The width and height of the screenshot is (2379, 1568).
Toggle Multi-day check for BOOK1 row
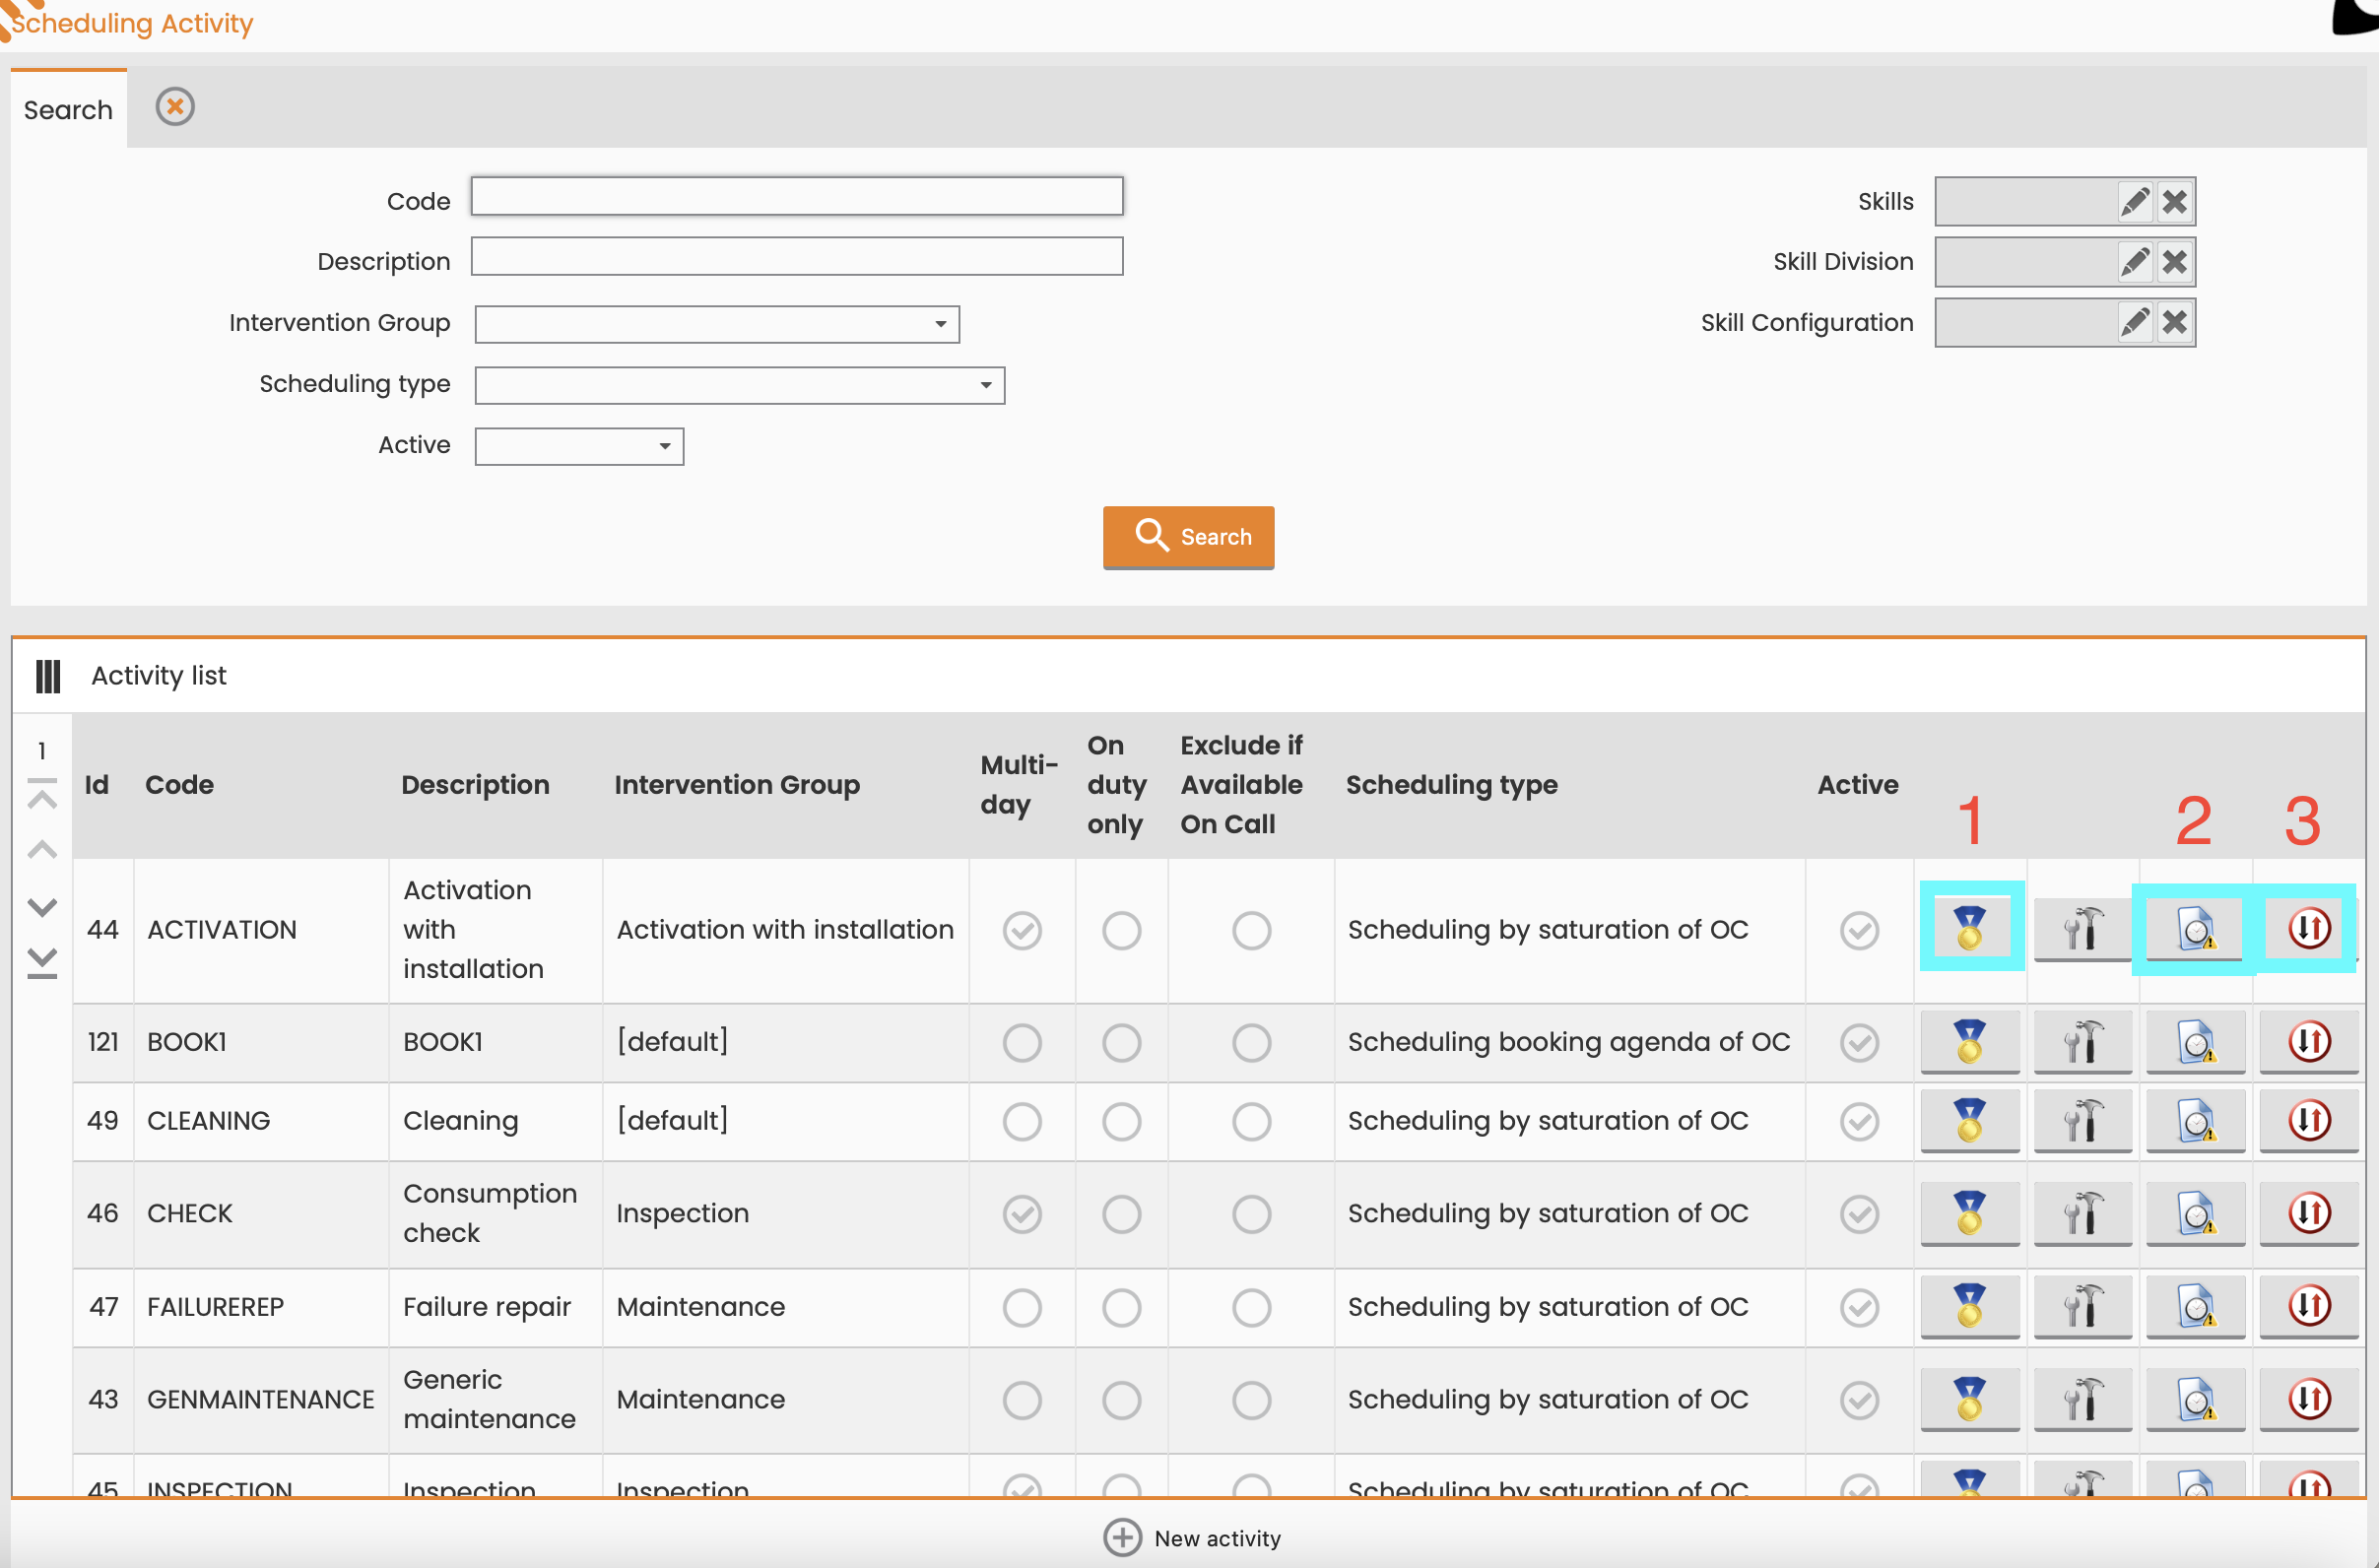point(1022,1043)
